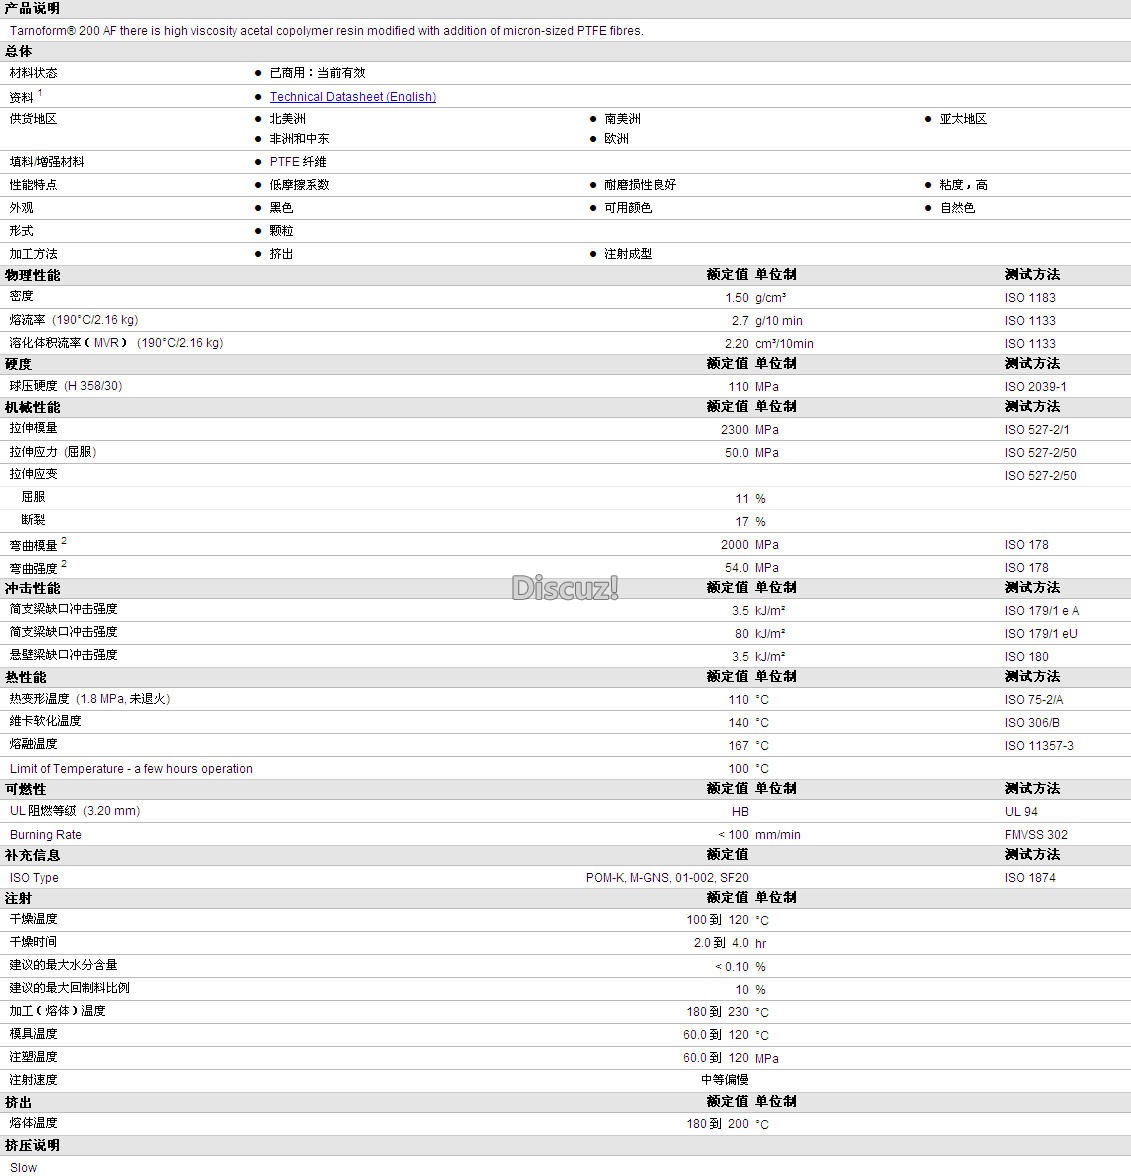The width and height of the screenshot is (1131, 1176).
Task: Click the Slow extrusion note
Action: 23,1168
